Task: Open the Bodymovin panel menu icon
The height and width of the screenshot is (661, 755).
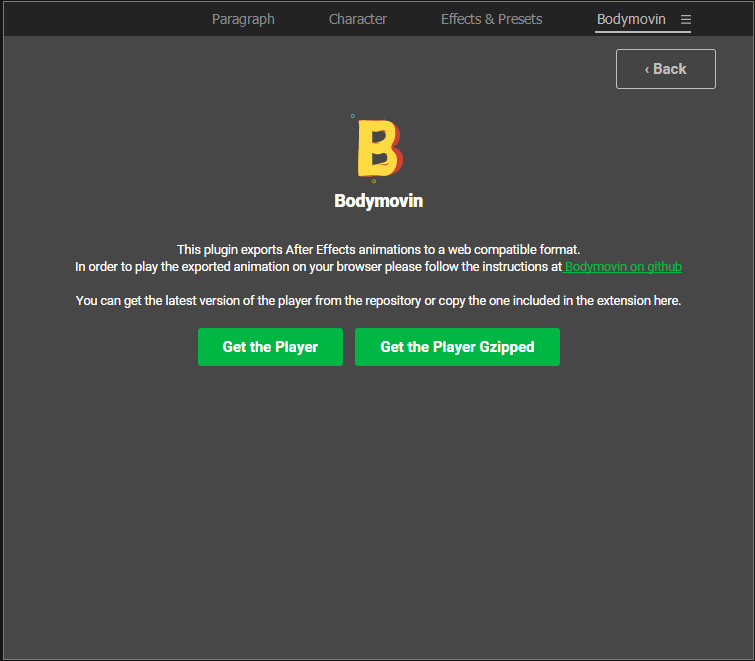Action: tap(686, 20)
